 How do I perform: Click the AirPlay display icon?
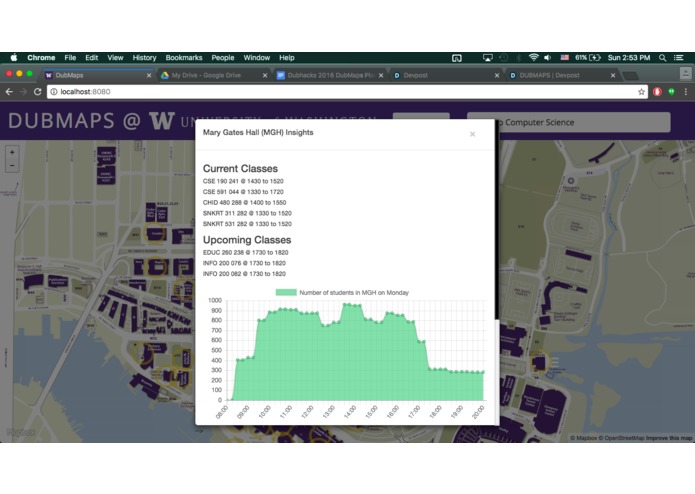(488, 58)
